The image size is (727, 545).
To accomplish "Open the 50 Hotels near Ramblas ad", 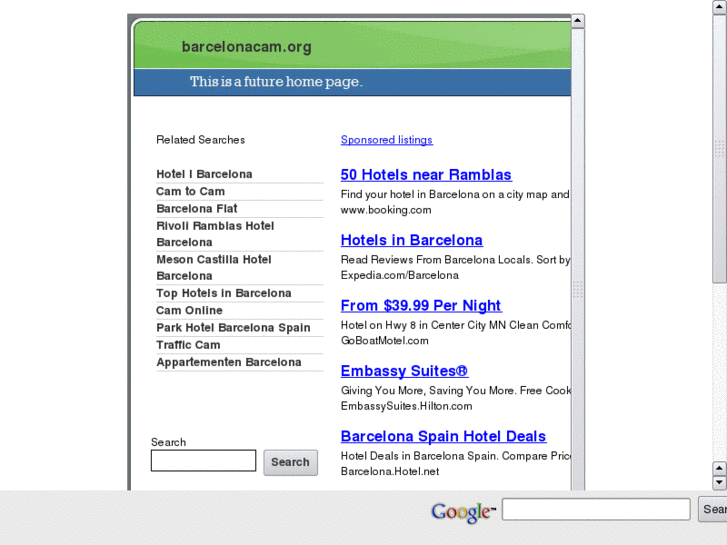I will pos(426,174).
